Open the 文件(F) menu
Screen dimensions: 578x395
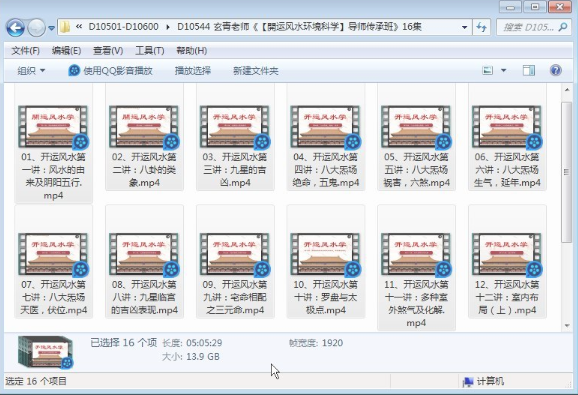click(25, 51)
